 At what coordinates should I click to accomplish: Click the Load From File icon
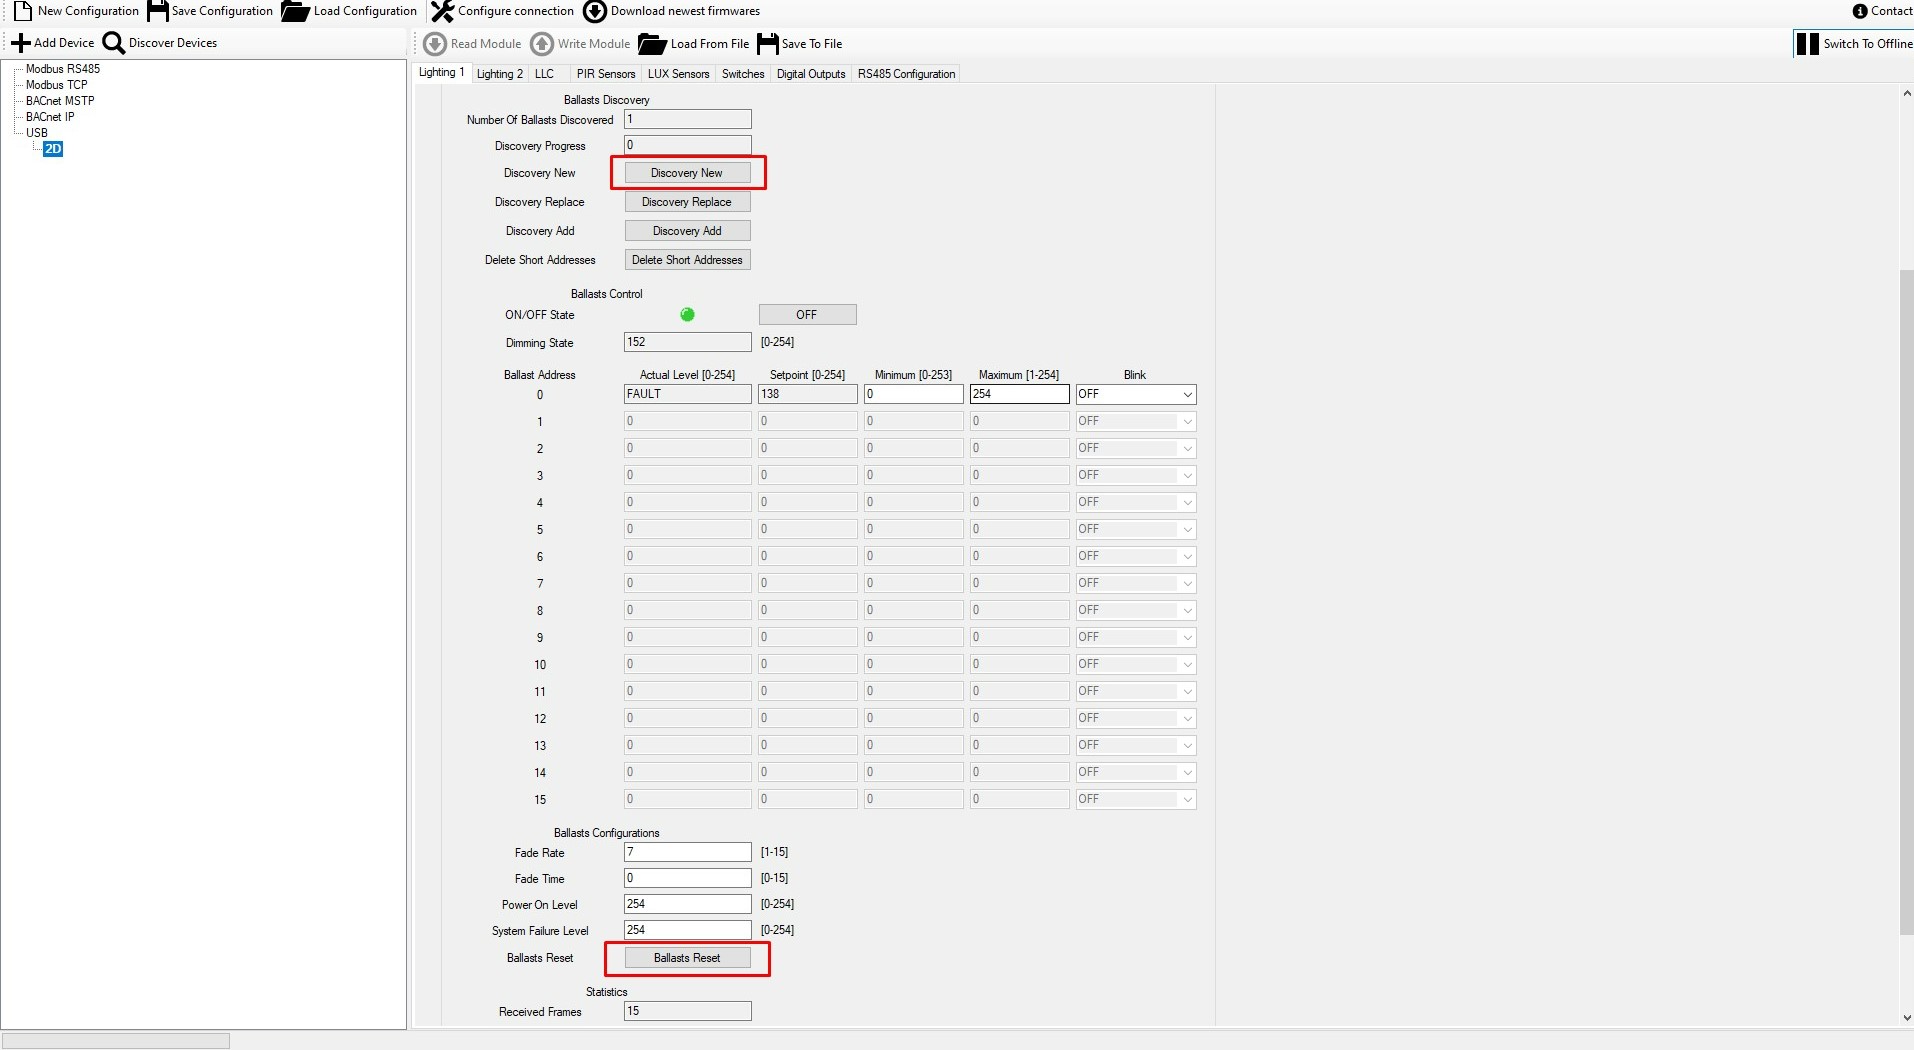652,44
